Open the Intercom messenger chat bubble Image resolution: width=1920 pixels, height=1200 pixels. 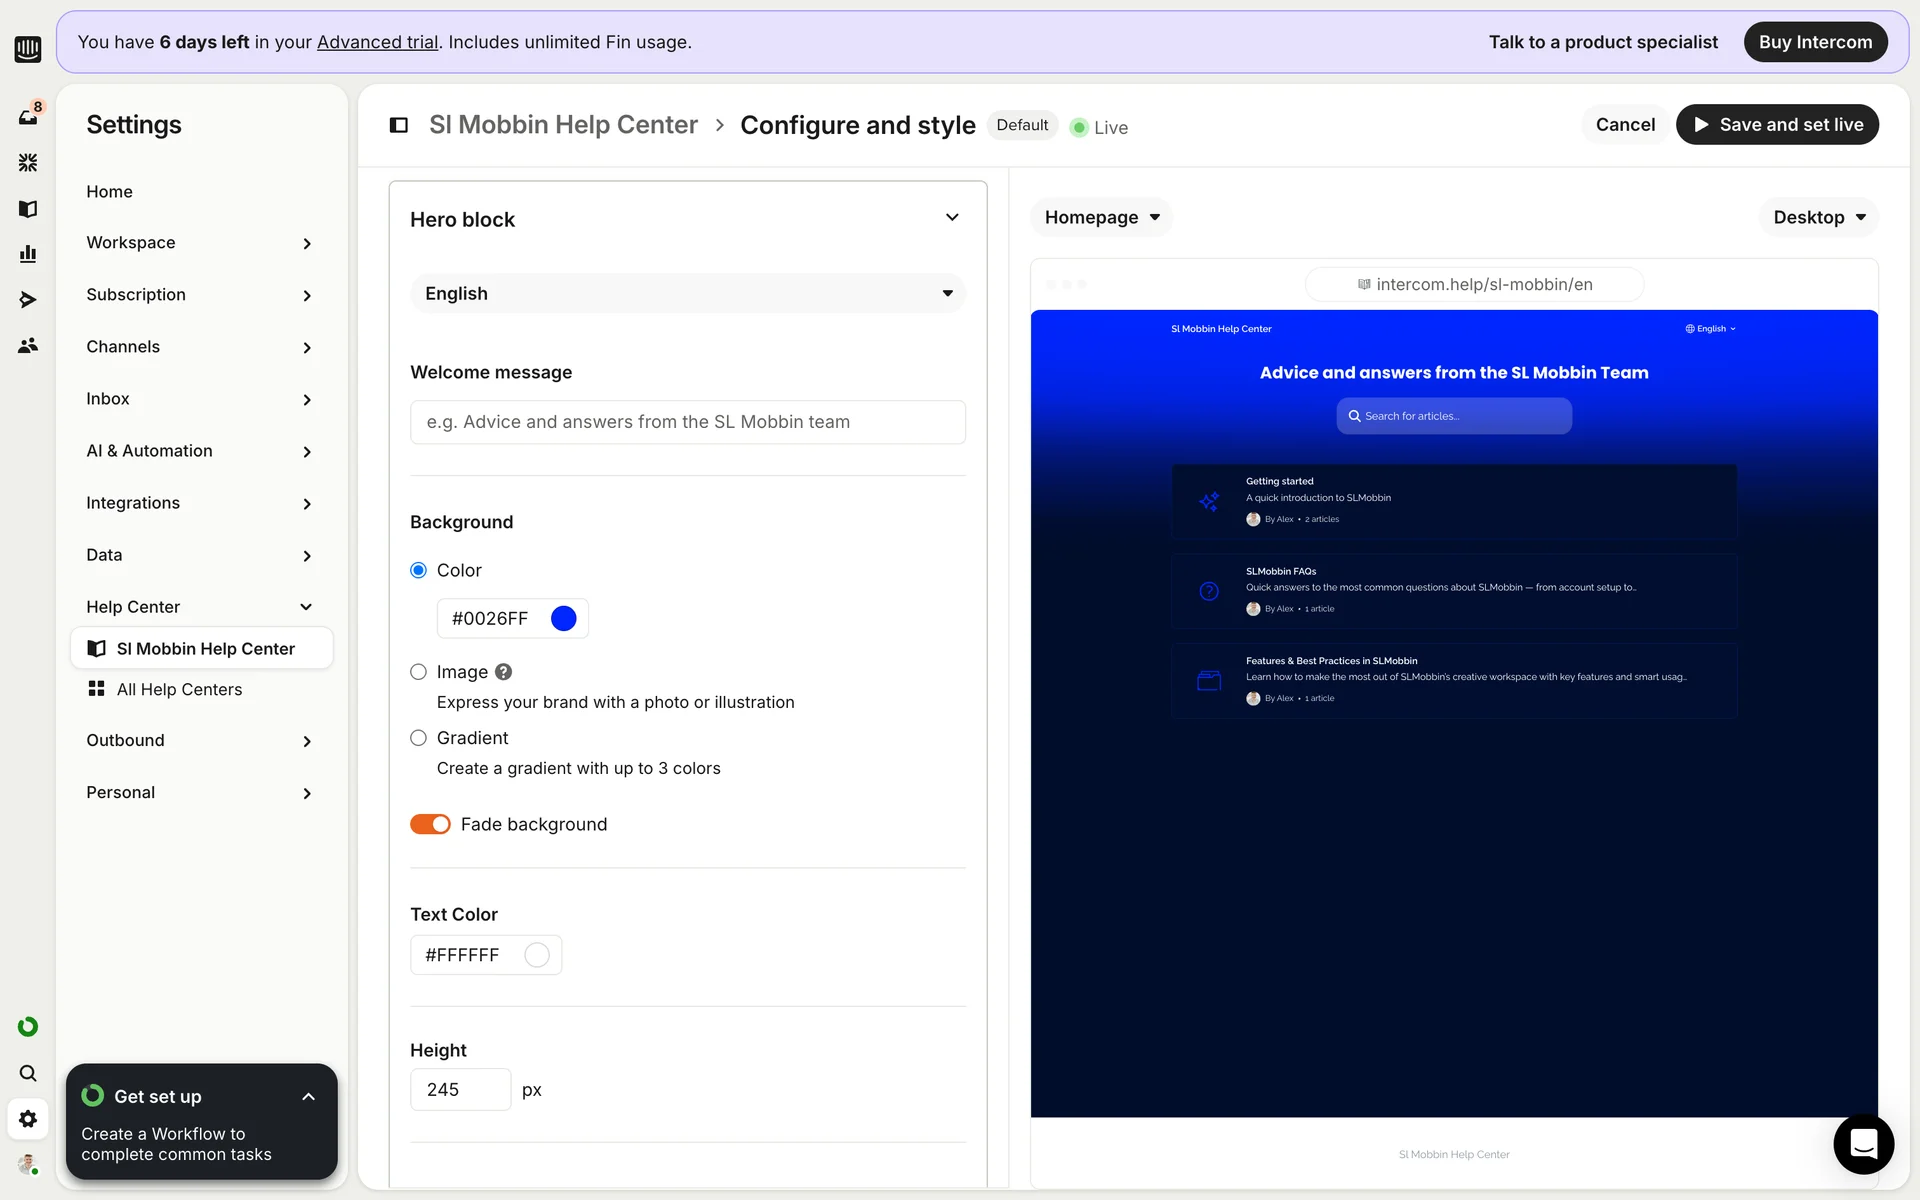pyautogui.click(x=1863, y=1144)
